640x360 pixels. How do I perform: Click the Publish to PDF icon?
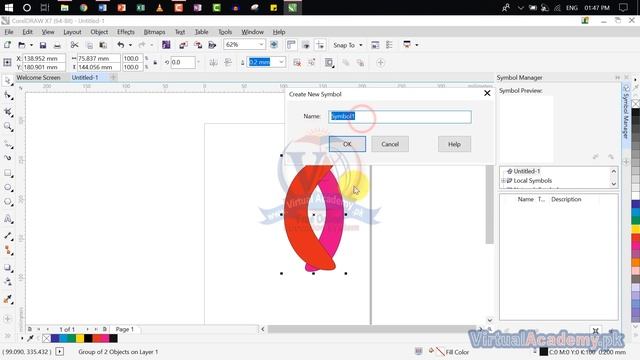coord(212,45)
